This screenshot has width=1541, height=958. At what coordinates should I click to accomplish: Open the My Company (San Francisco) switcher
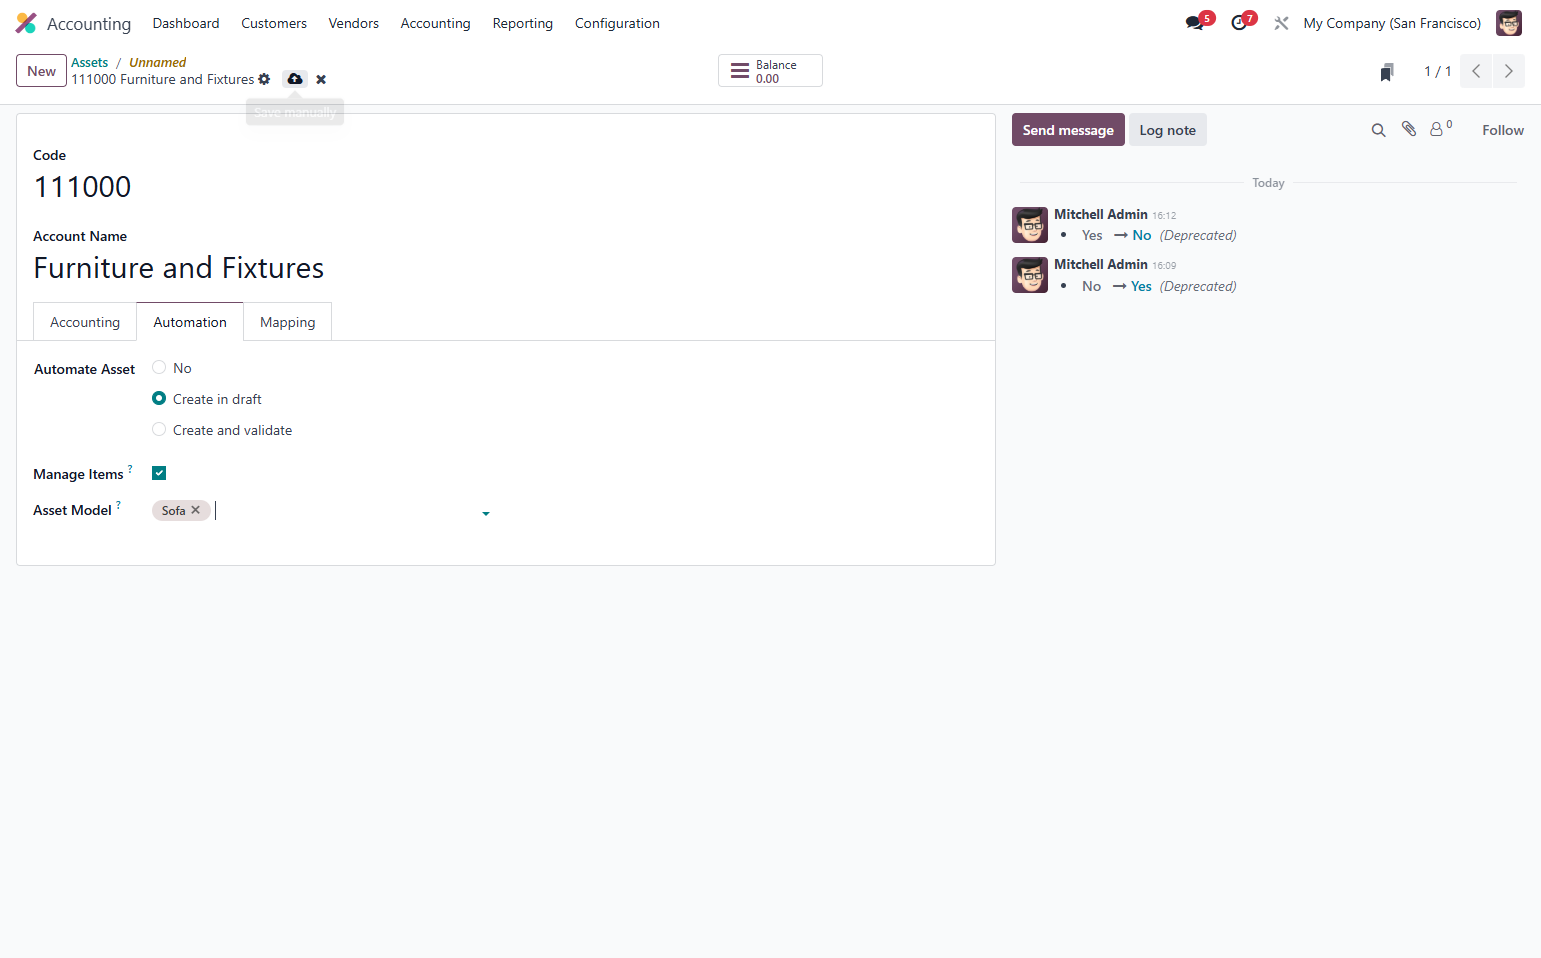pyautogui.click(x=1392, y=23)
